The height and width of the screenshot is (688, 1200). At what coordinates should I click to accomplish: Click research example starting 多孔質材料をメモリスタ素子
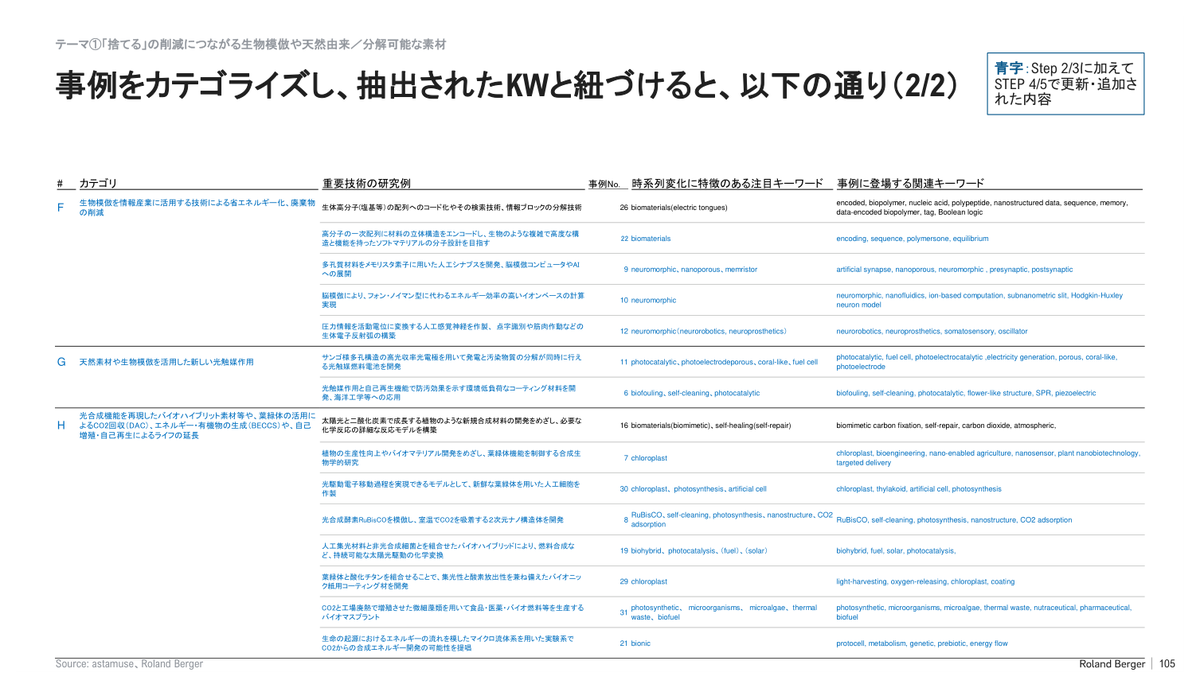click(x=450, y=268)
